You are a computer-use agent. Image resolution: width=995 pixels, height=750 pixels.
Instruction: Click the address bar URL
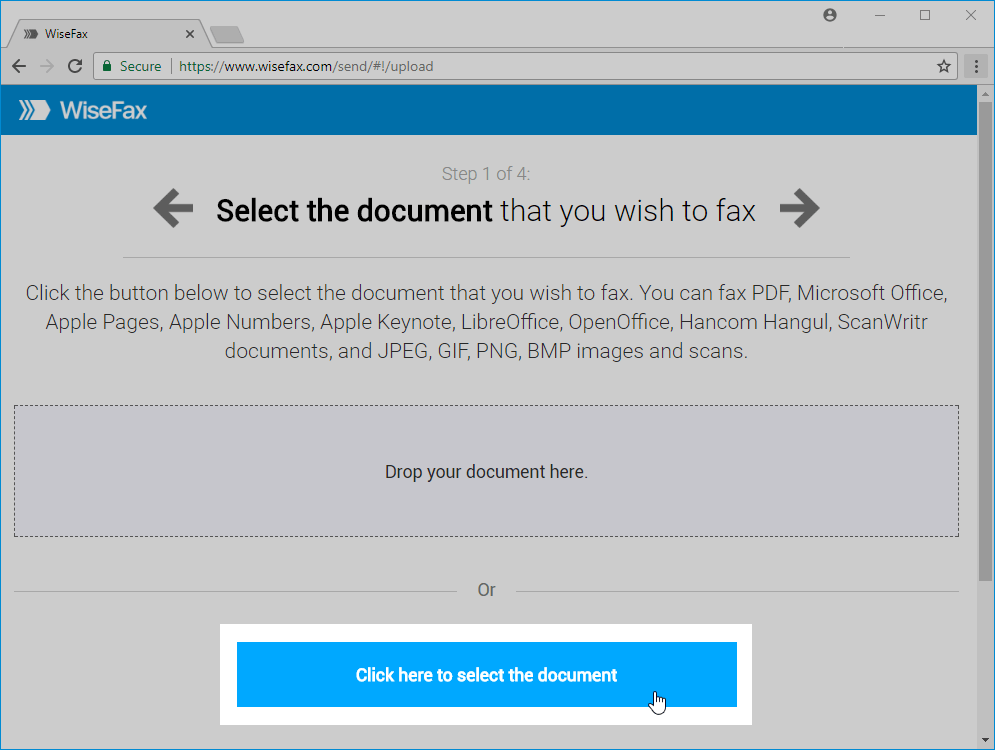click(x=306, y=66)
